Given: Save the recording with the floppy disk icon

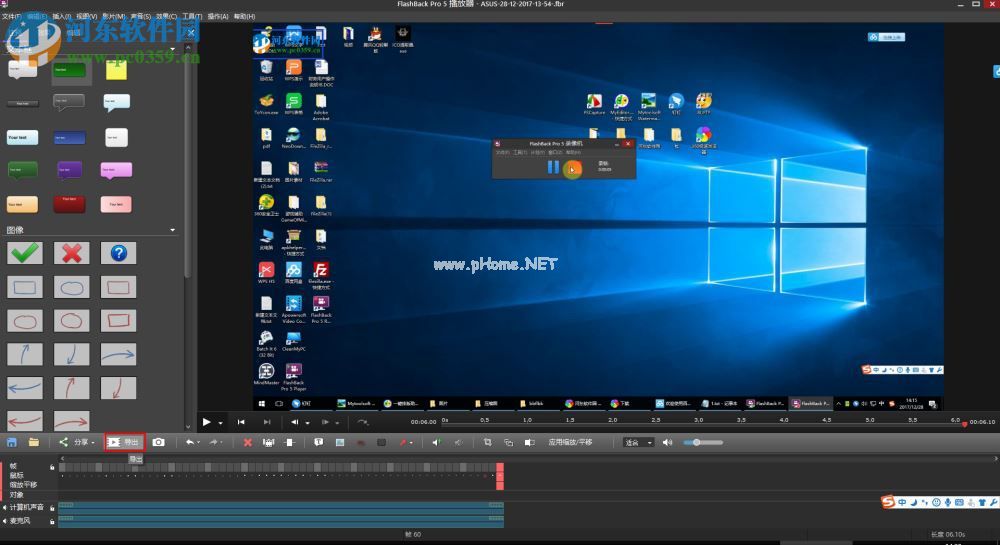Looking at the screenshot, I should point(11,442).
